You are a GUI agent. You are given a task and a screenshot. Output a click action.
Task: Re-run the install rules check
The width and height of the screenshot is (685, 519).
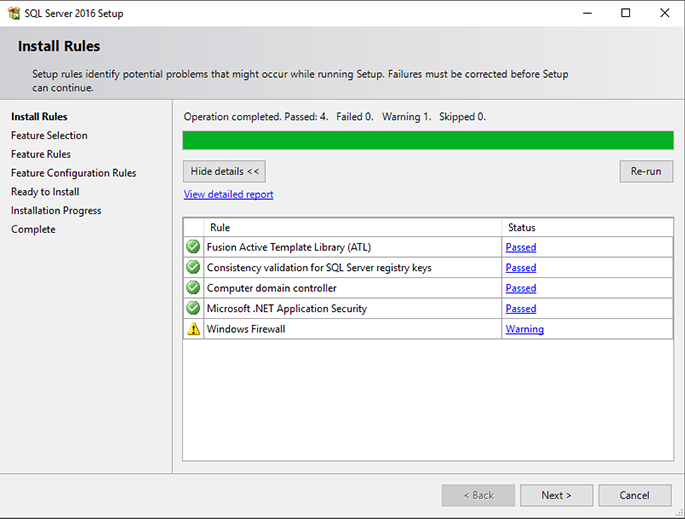point(645,171)
